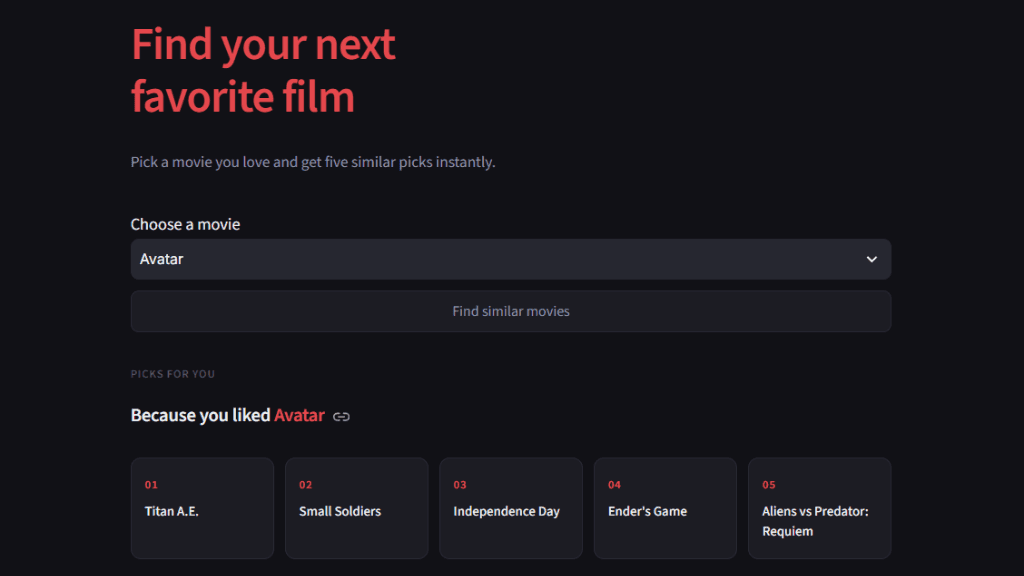Select the Titan A.E. recommendation card
The image size is (1024, 576).
pyautogui.click(x=202, y=508)
